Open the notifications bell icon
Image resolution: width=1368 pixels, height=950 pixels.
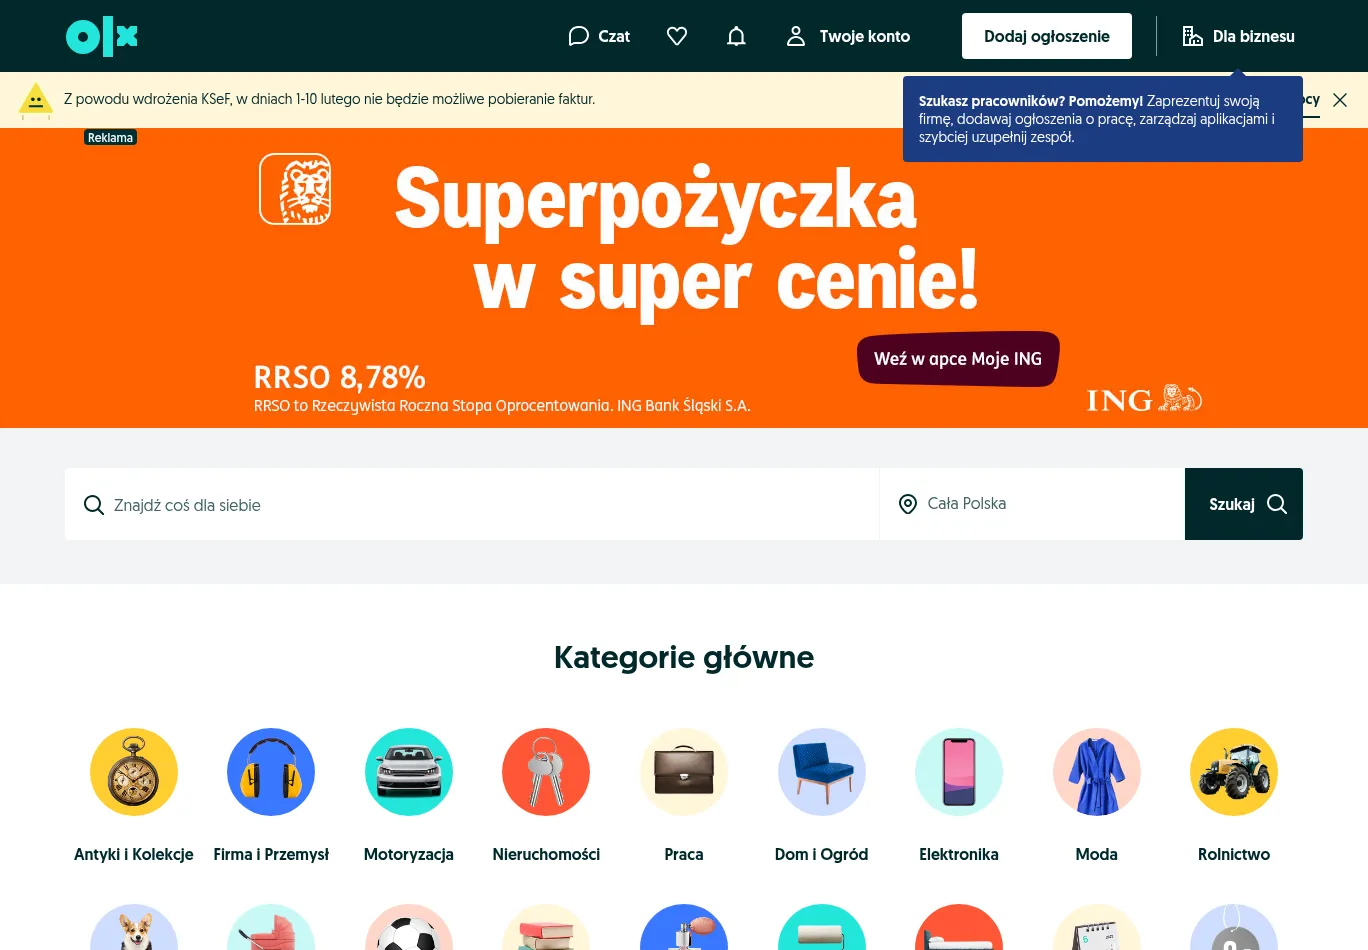coord(736,36)
